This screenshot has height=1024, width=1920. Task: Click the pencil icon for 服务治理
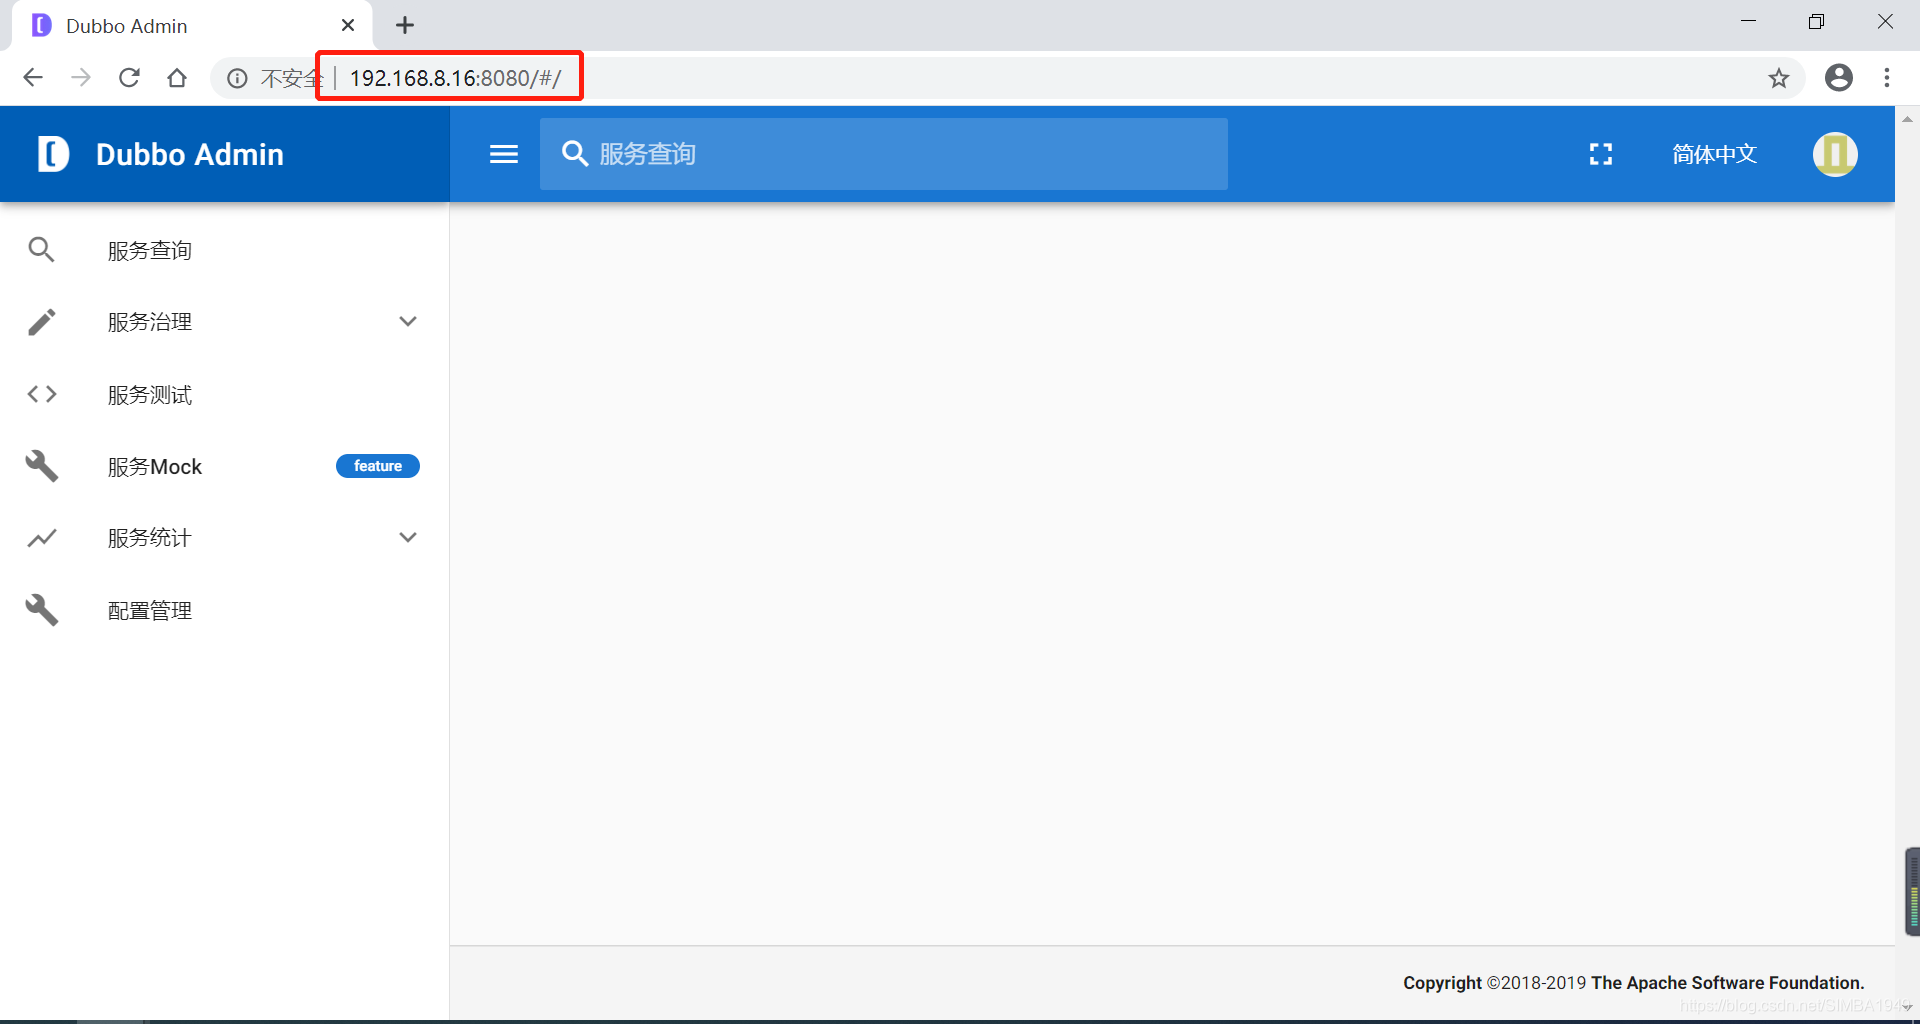click(41, 322)
